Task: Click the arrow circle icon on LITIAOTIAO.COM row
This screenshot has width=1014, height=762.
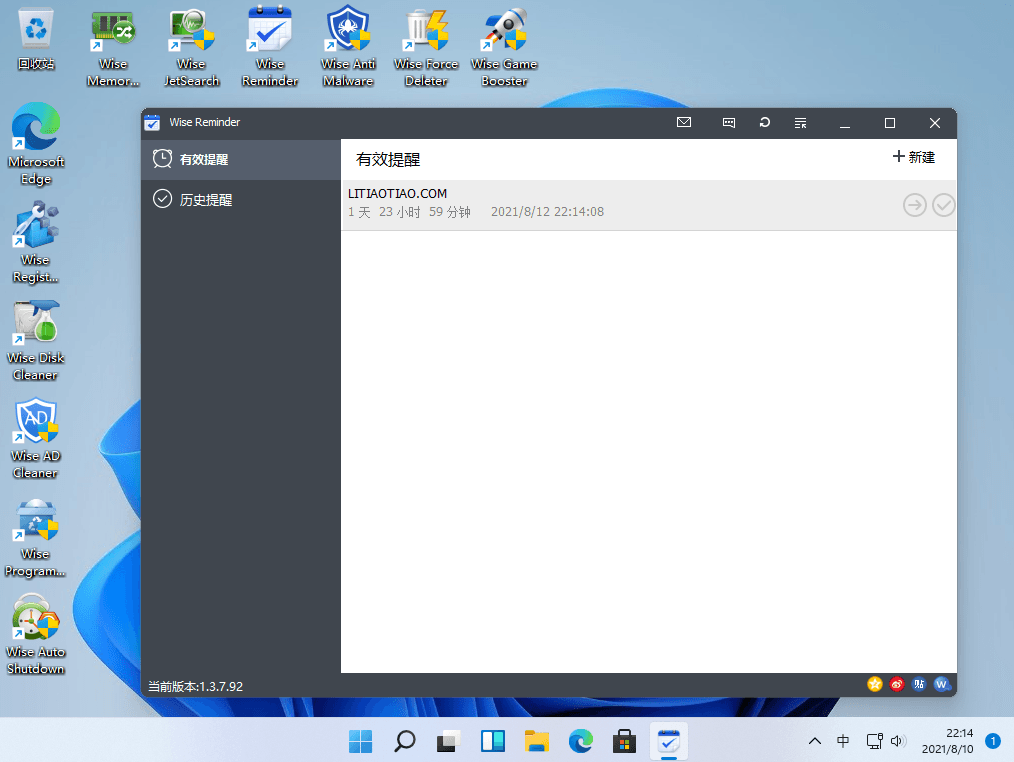Action: coord(914,205)
